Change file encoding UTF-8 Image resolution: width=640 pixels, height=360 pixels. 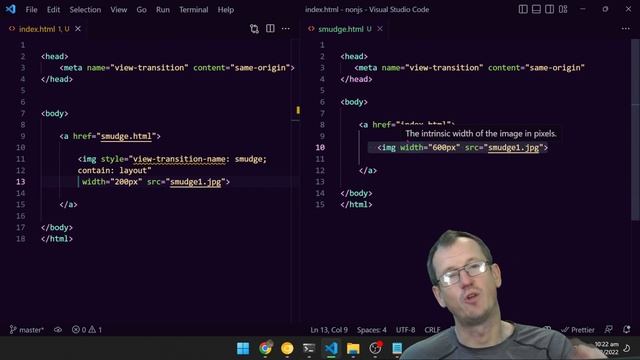tap(405, 329)
